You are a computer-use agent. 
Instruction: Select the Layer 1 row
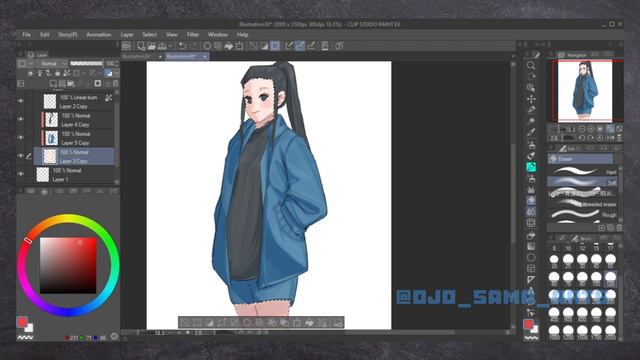[74, 174]
